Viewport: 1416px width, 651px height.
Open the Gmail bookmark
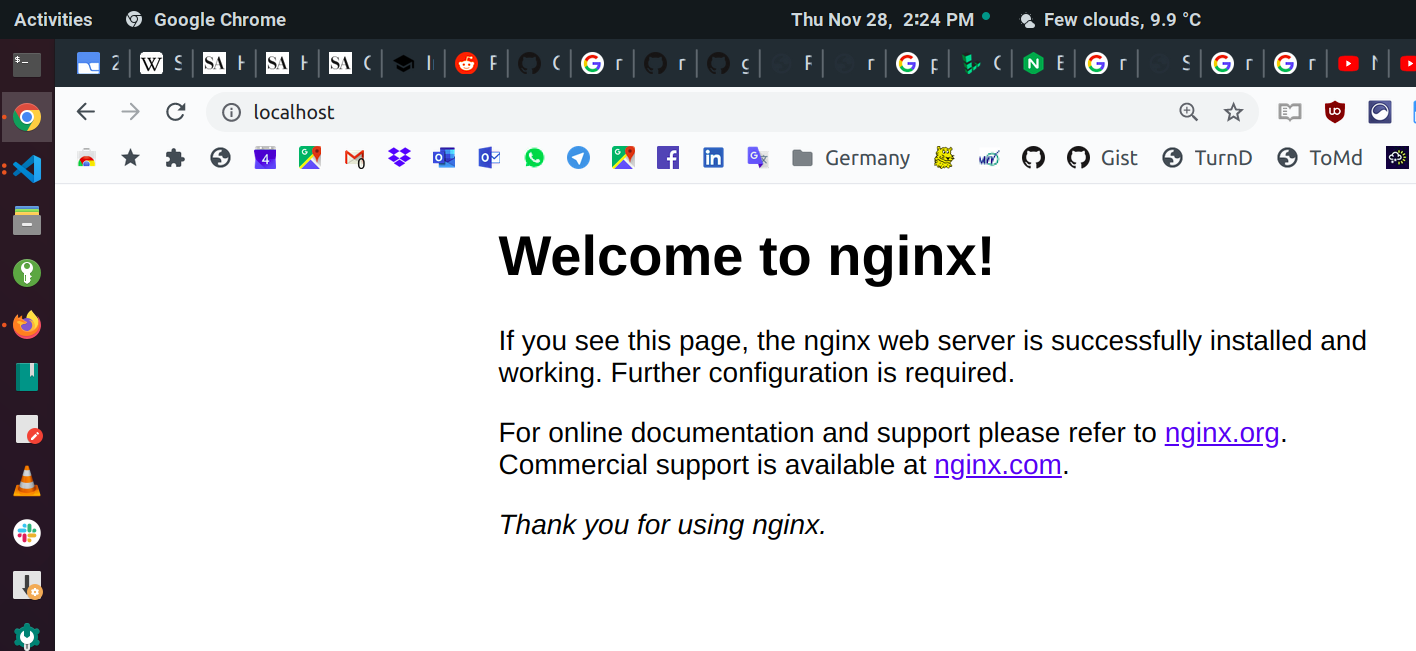355,158
